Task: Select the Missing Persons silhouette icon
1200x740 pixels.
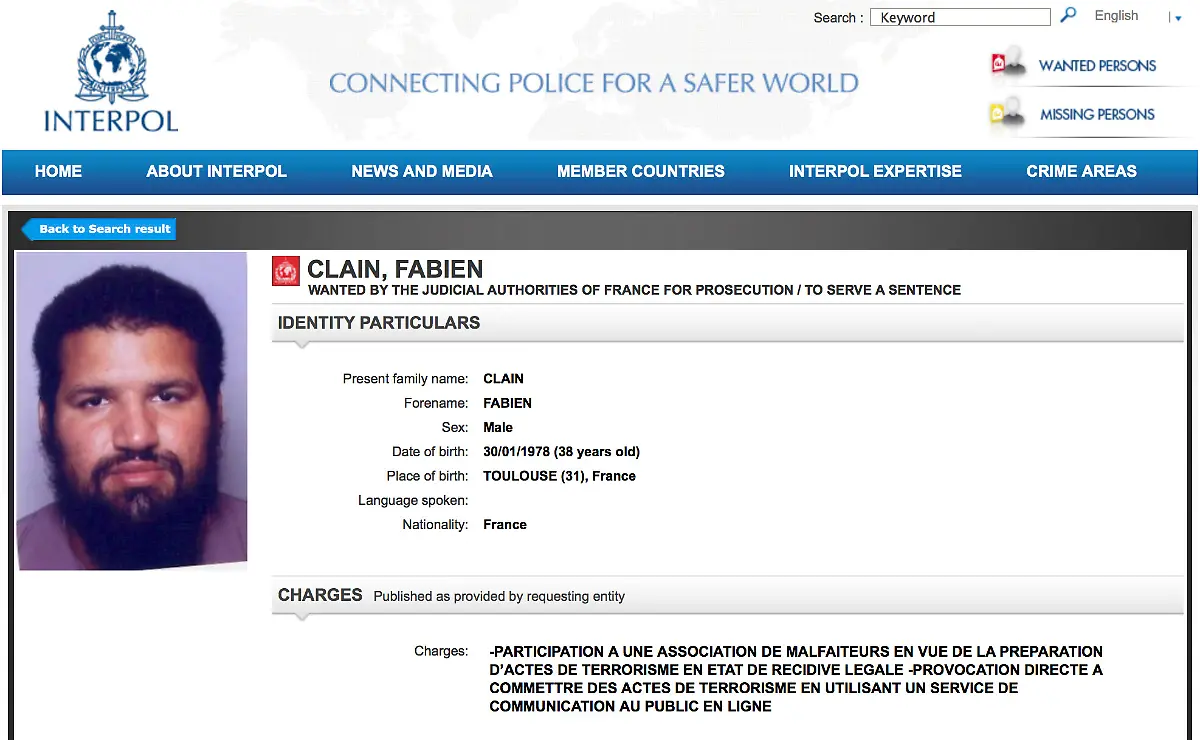Action: tap(1015, 113)
